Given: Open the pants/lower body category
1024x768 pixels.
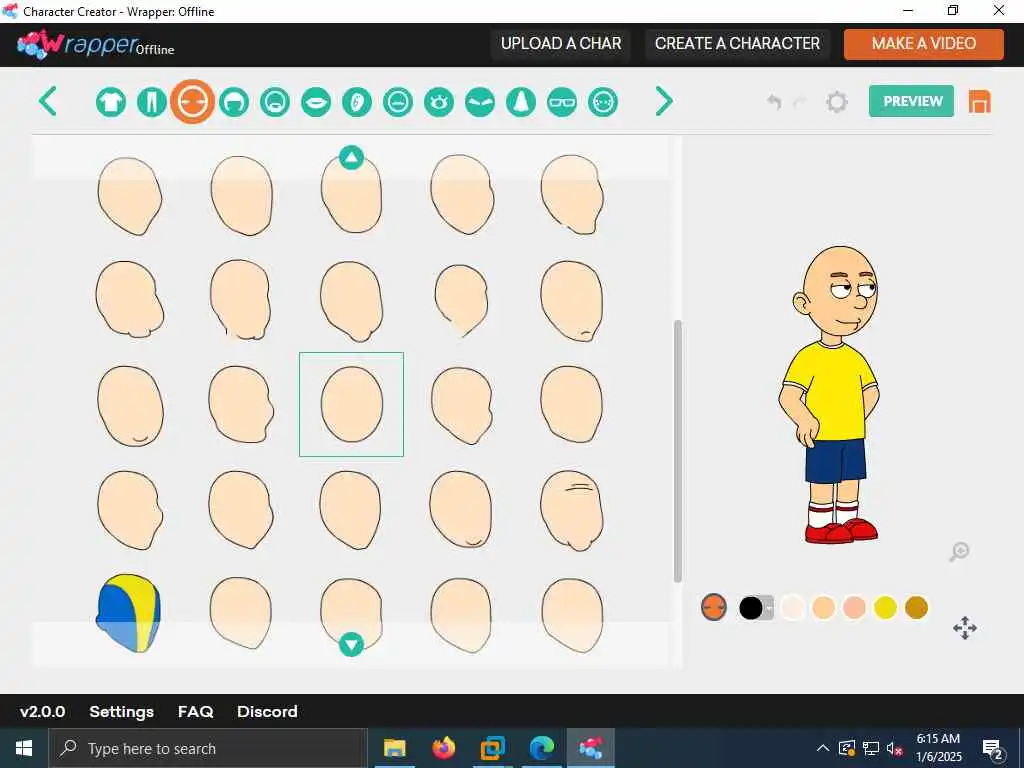Looking at the screenshot, I should (152, 103).
